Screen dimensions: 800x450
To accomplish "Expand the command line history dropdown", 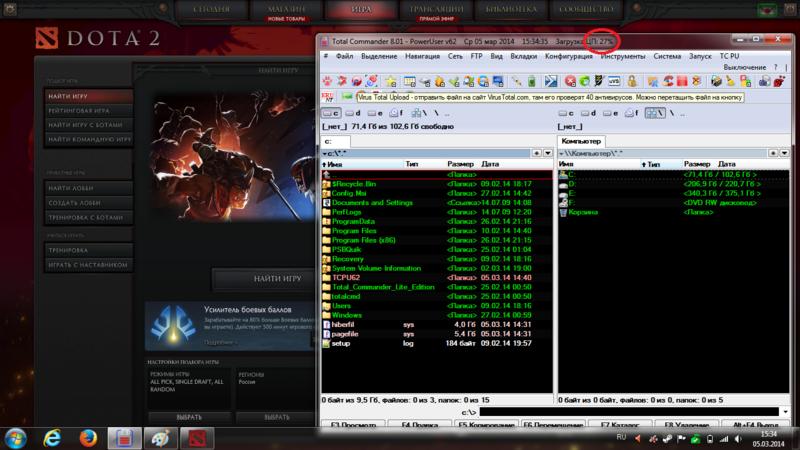I will [786, 412].
